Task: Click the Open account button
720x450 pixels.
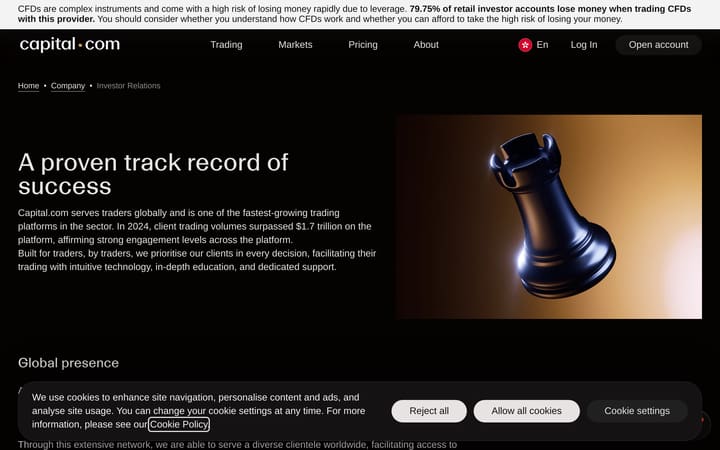Action: 658,45
